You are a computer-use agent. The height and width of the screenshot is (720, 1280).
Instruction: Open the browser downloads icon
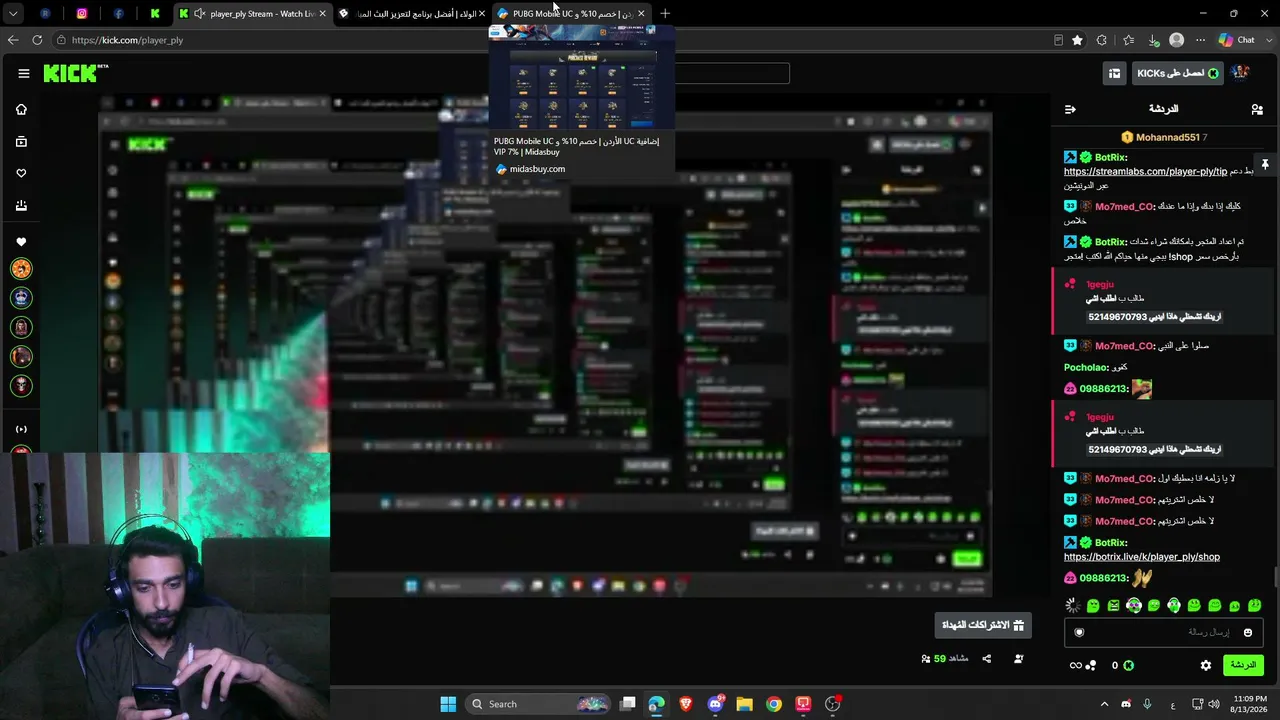point(1152,40)
